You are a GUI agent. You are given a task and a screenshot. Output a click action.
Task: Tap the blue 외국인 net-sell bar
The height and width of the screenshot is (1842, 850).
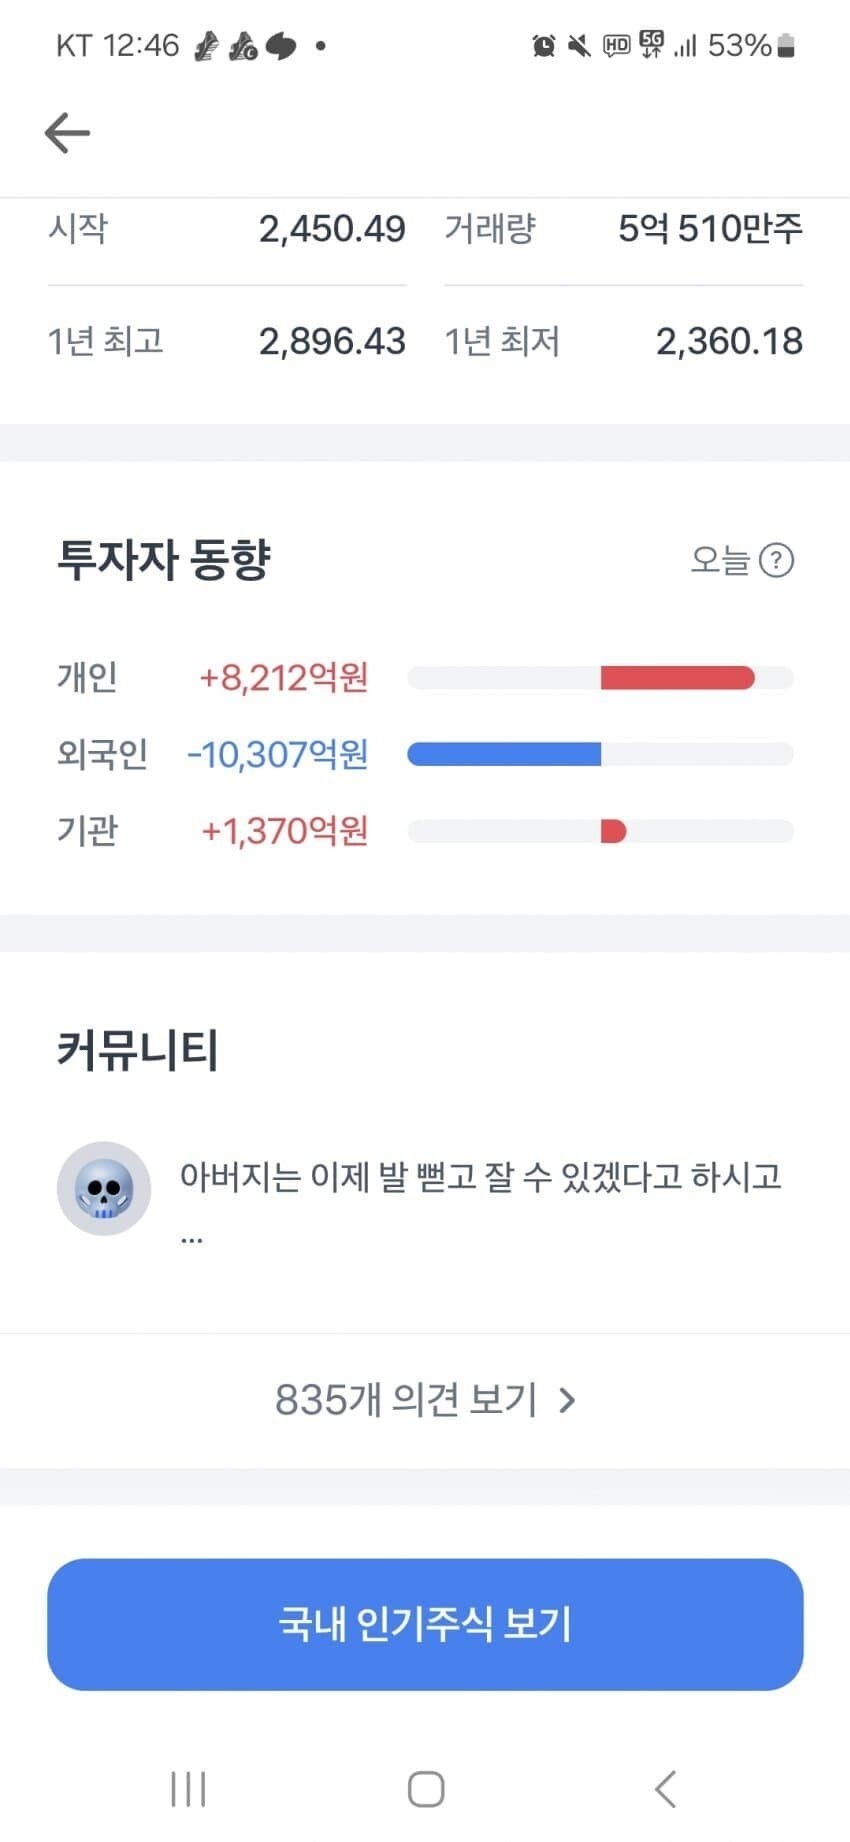coord(504,754)
